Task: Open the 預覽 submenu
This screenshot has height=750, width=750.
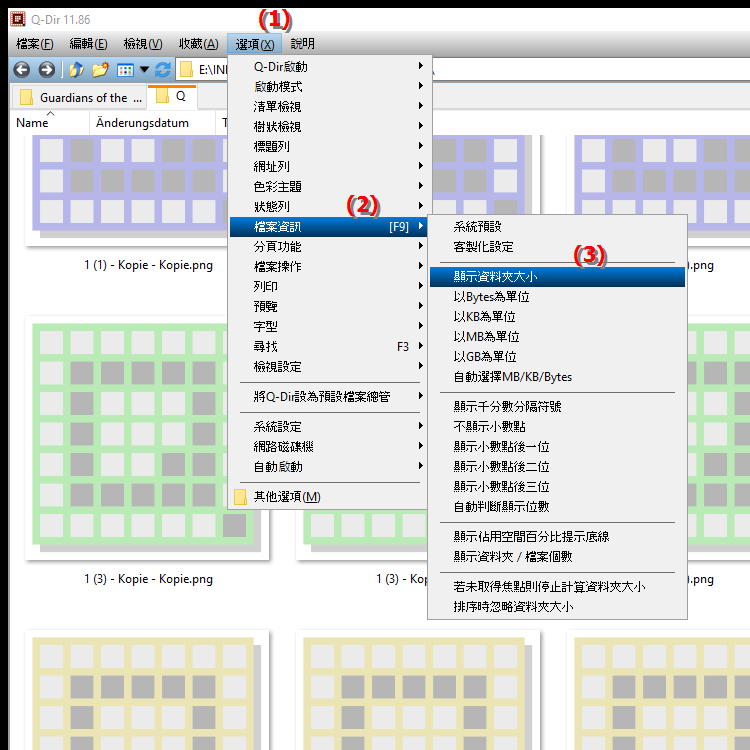Action: coord(330,307)
